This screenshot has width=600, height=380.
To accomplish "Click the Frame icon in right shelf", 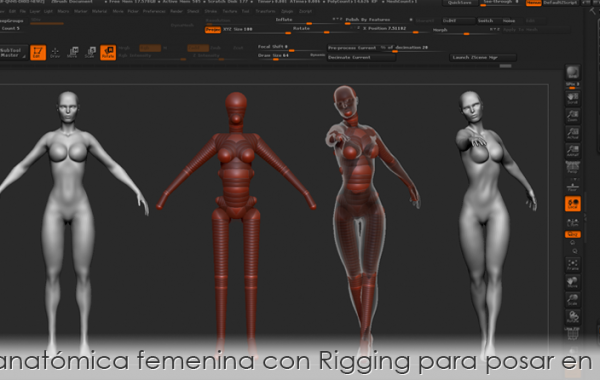I will tap(572, 264).
